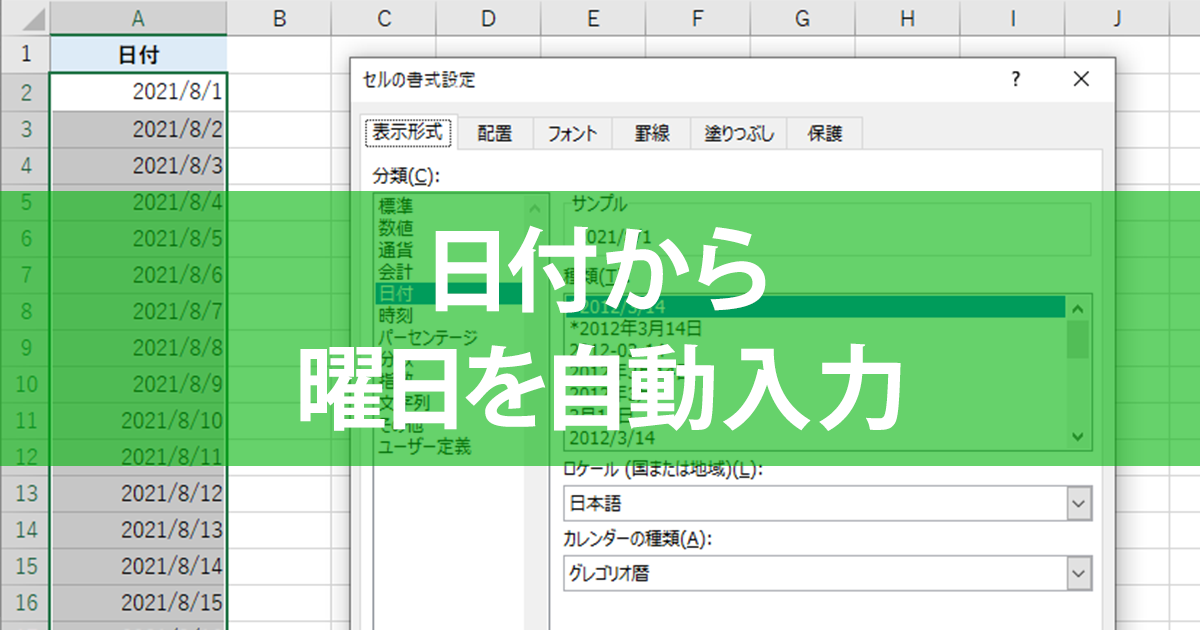The width and height of the screenshot is (1200, 630).
Task: Select 時刻 in the category list
Action: coord(395,315)
